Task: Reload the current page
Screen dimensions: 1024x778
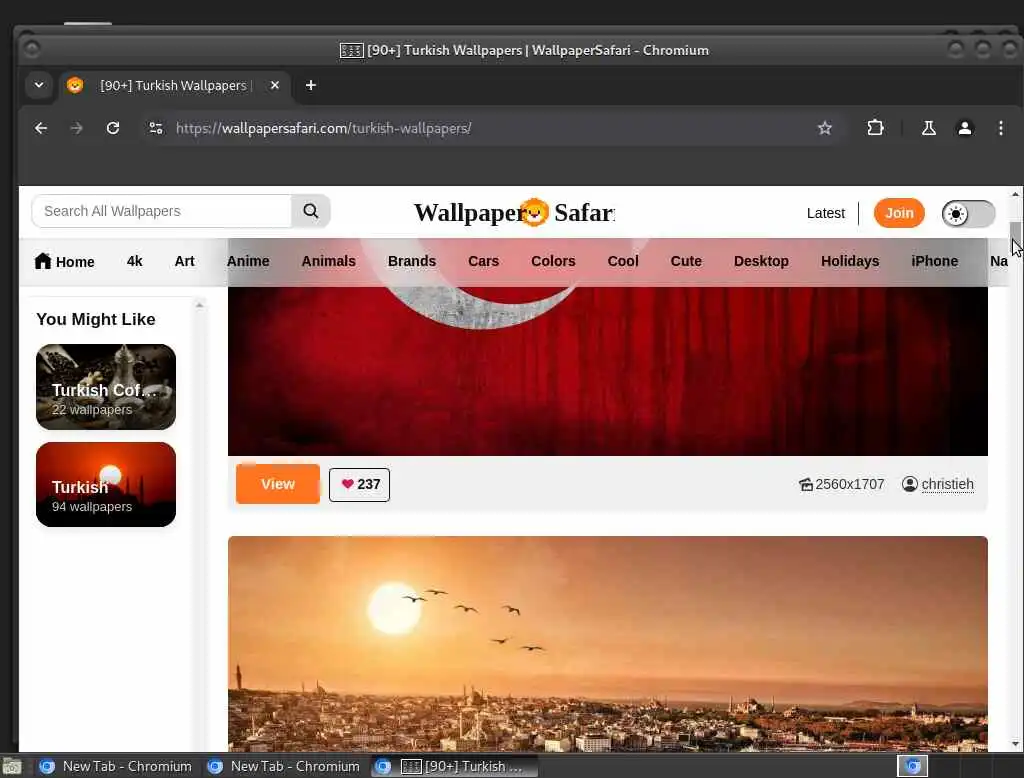Action: click(113, 128)
